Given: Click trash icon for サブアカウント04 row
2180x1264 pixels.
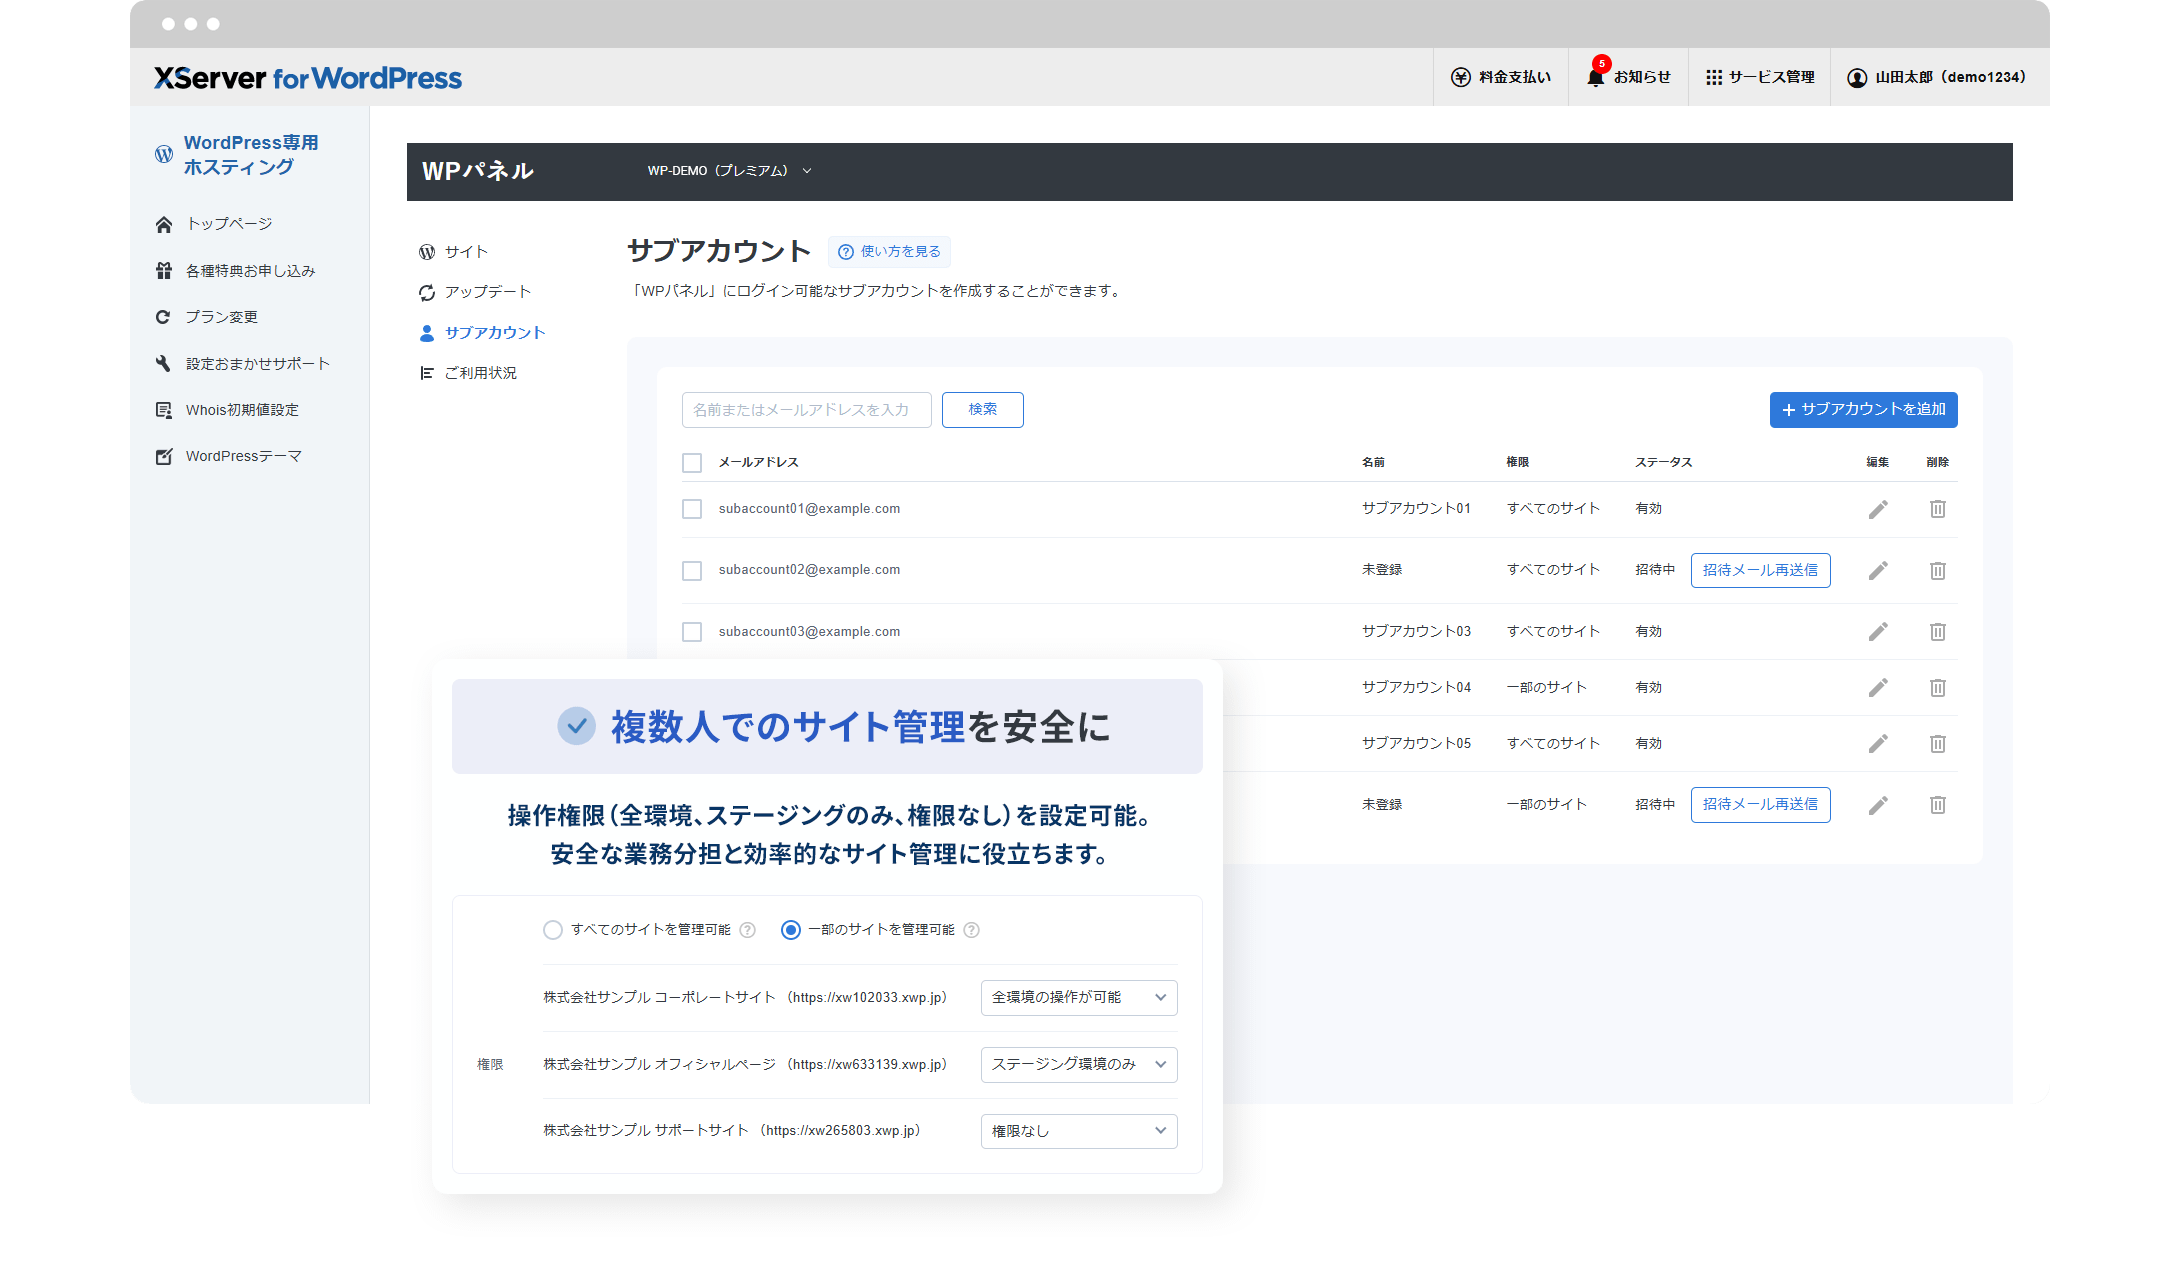Looking at the screenshot, I should point(1937,688).
